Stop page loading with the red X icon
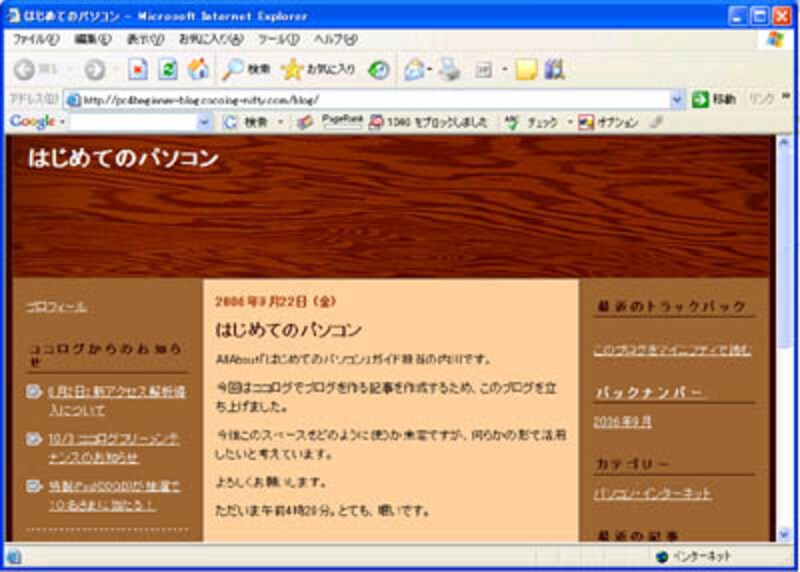Screen dimensions: 800x572 pyautogui.click(x=138, y=69)
